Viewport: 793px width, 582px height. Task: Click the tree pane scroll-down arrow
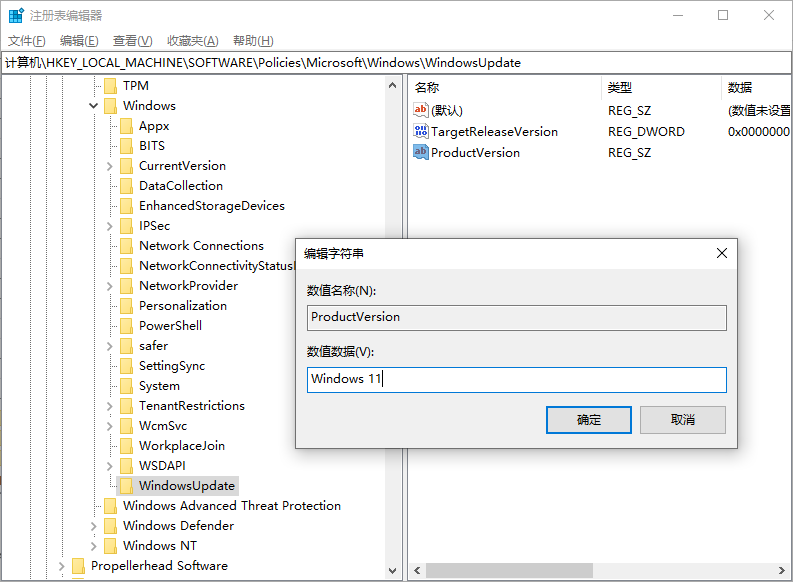(x=392, y=571)
